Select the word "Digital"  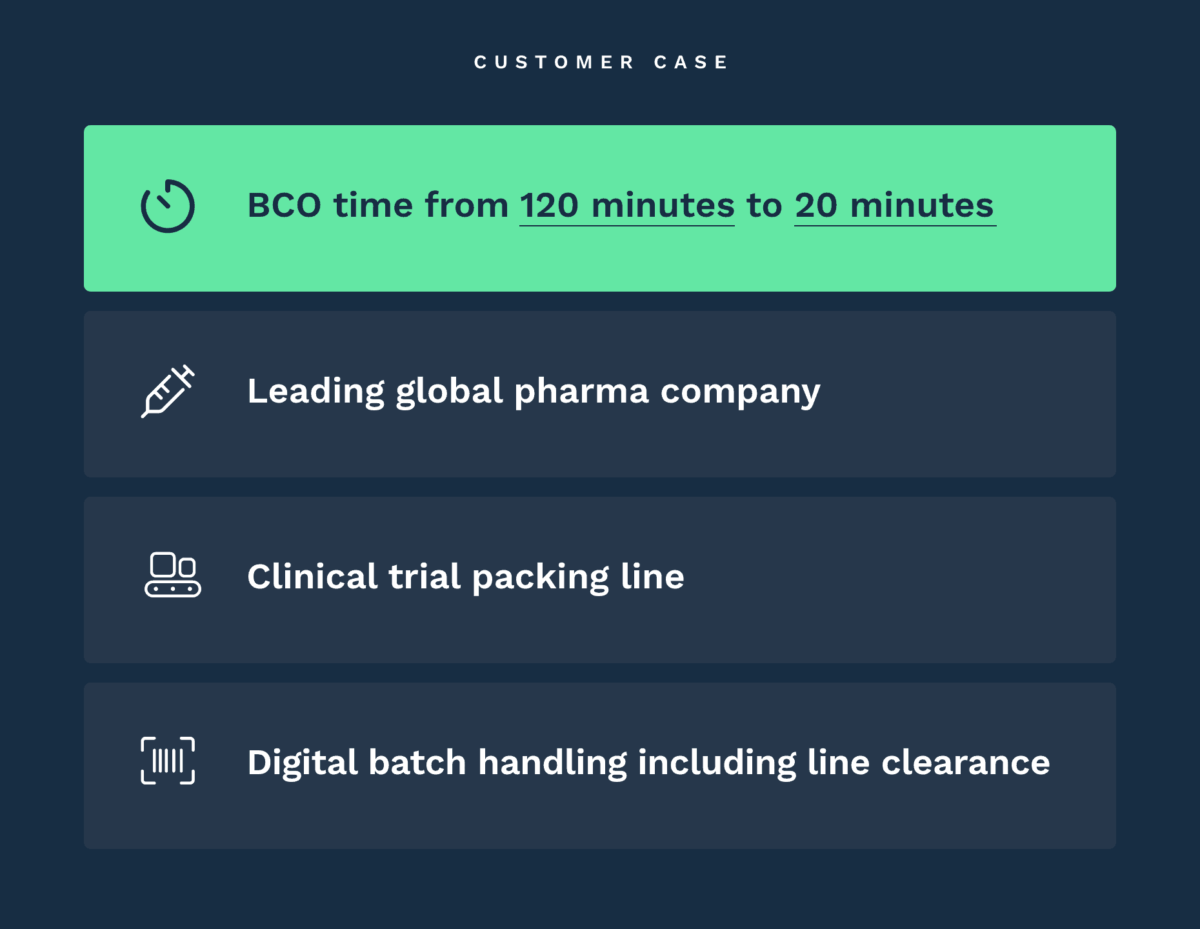[302, 763]
